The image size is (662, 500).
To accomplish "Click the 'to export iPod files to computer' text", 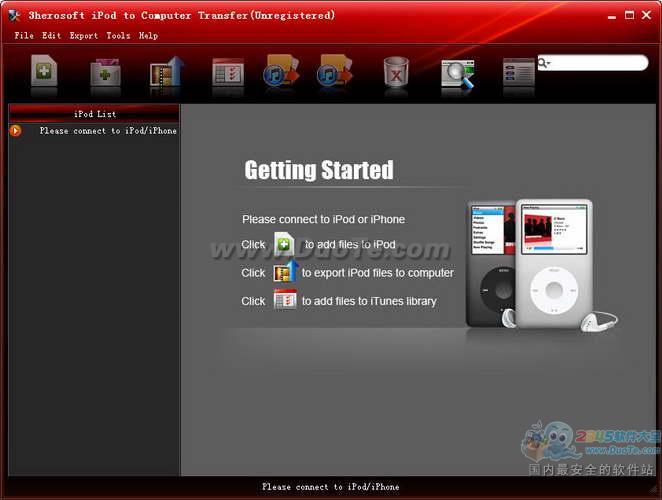I will (x=377, y=273).
